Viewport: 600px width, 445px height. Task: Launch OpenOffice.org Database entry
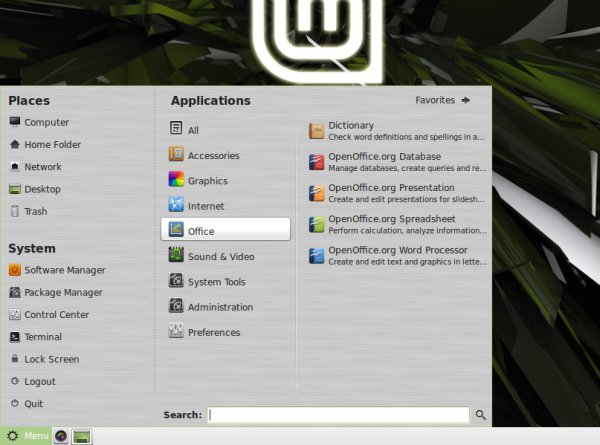point(397,162)
